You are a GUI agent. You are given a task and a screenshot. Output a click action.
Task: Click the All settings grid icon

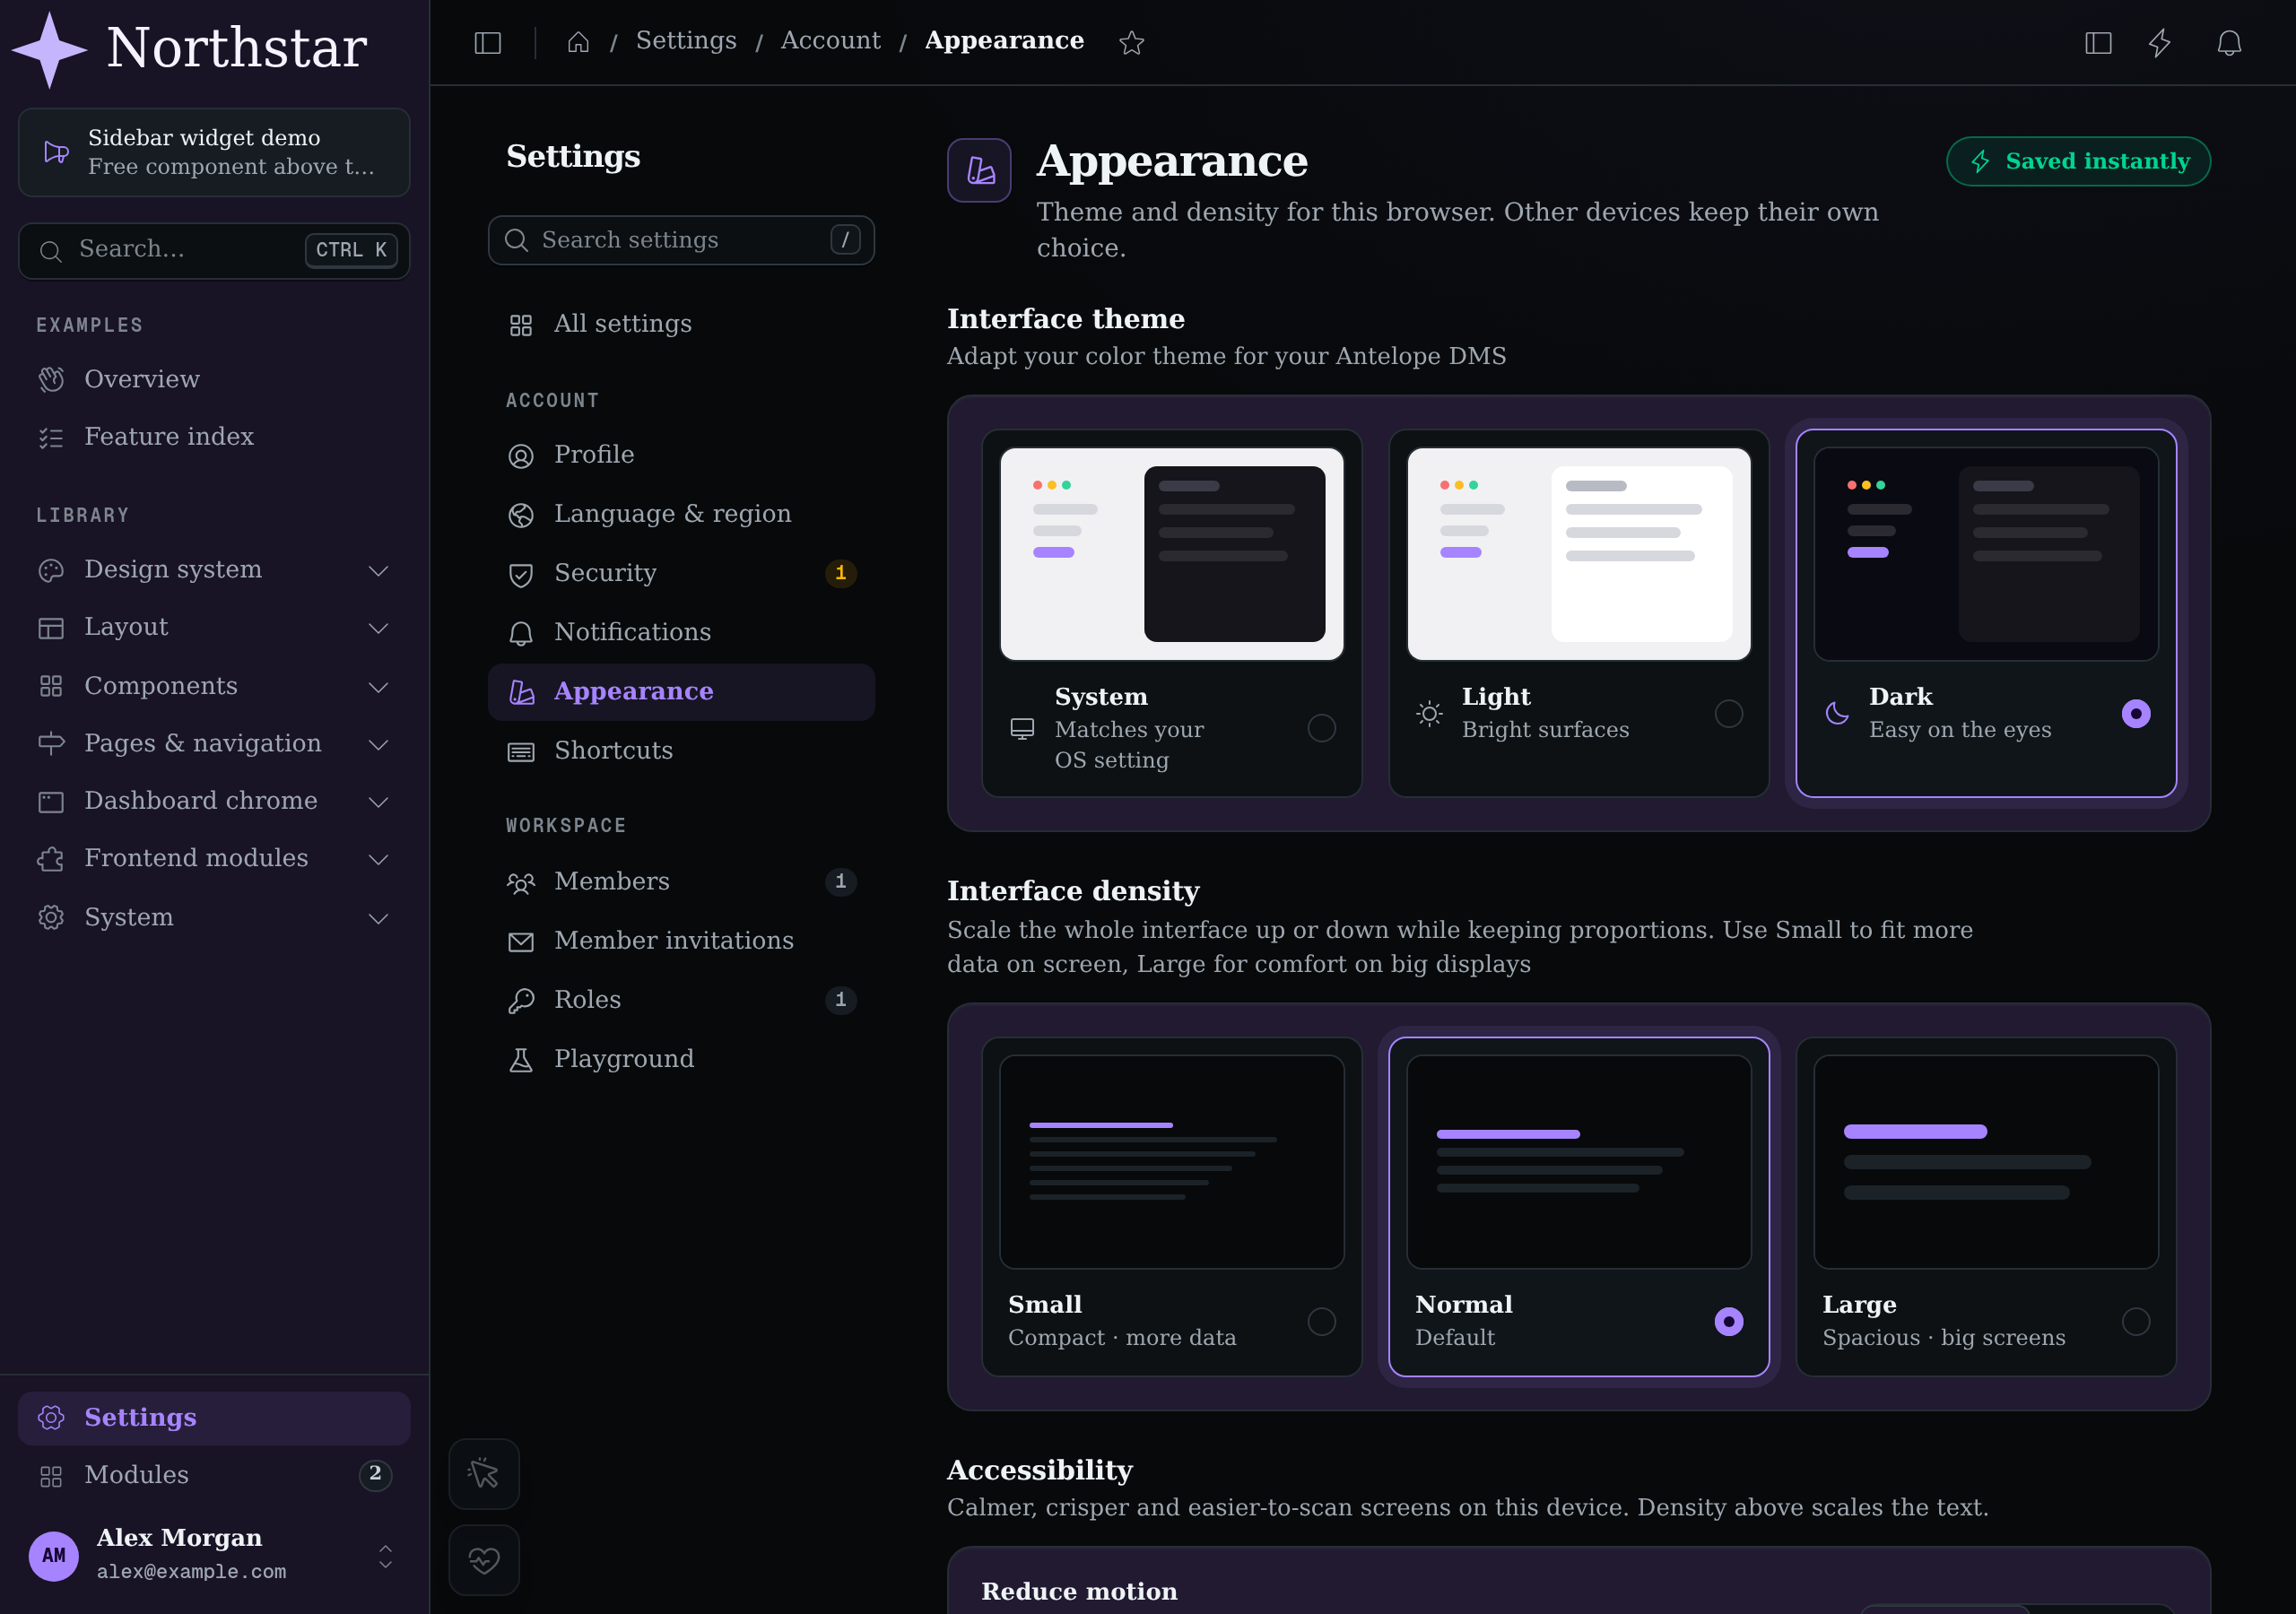tap(521, 325)
